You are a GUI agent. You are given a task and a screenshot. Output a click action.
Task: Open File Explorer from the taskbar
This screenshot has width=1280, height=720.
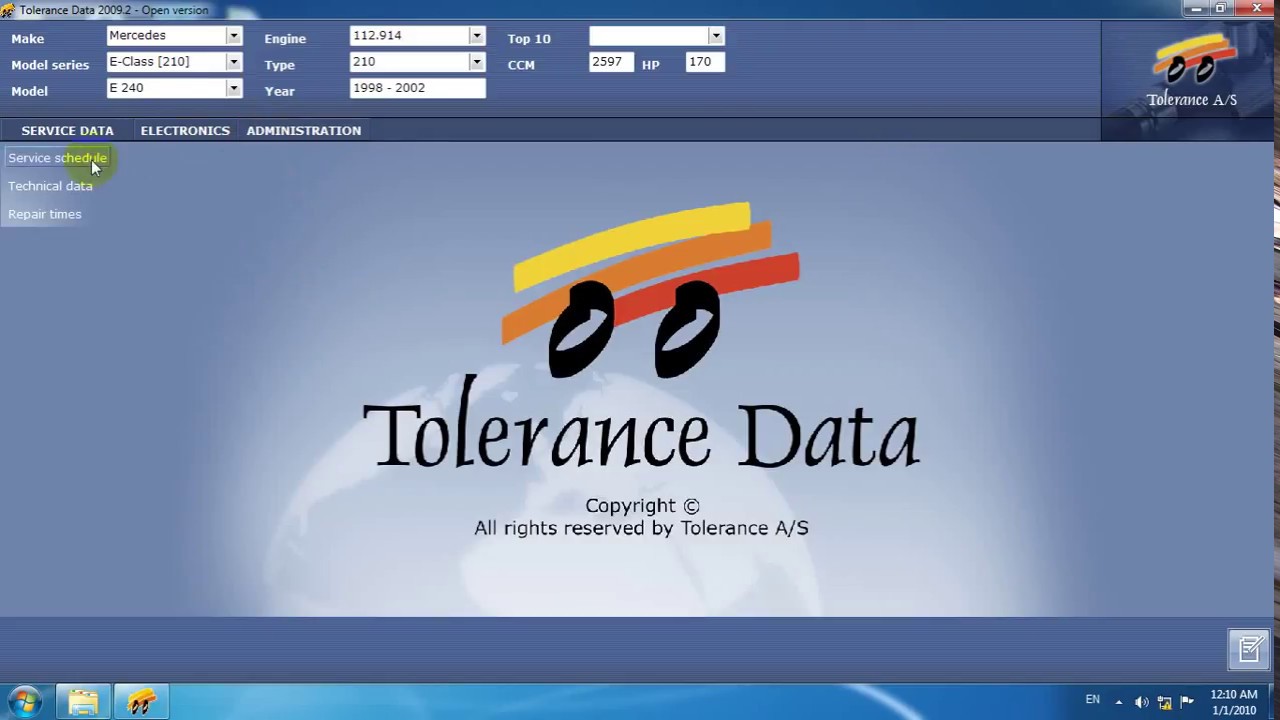click(83, 701)
